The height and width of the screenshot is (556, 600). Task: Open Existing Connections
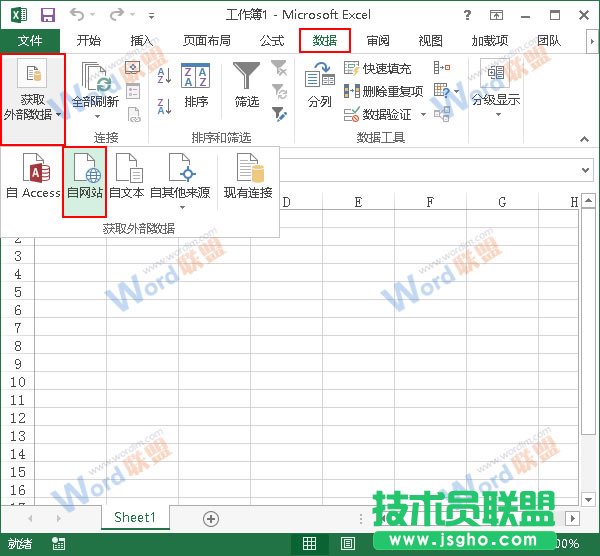(x=248, y=176)
